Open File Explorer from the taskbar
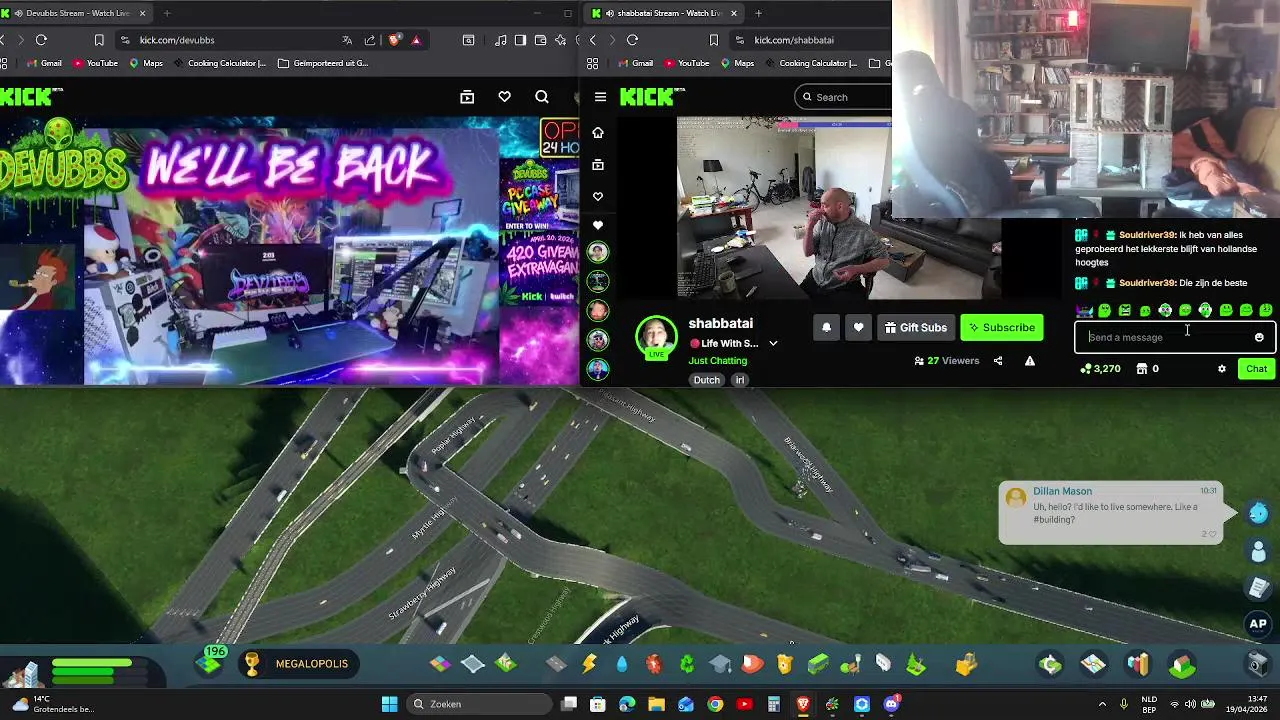 [x=656, y=704]
